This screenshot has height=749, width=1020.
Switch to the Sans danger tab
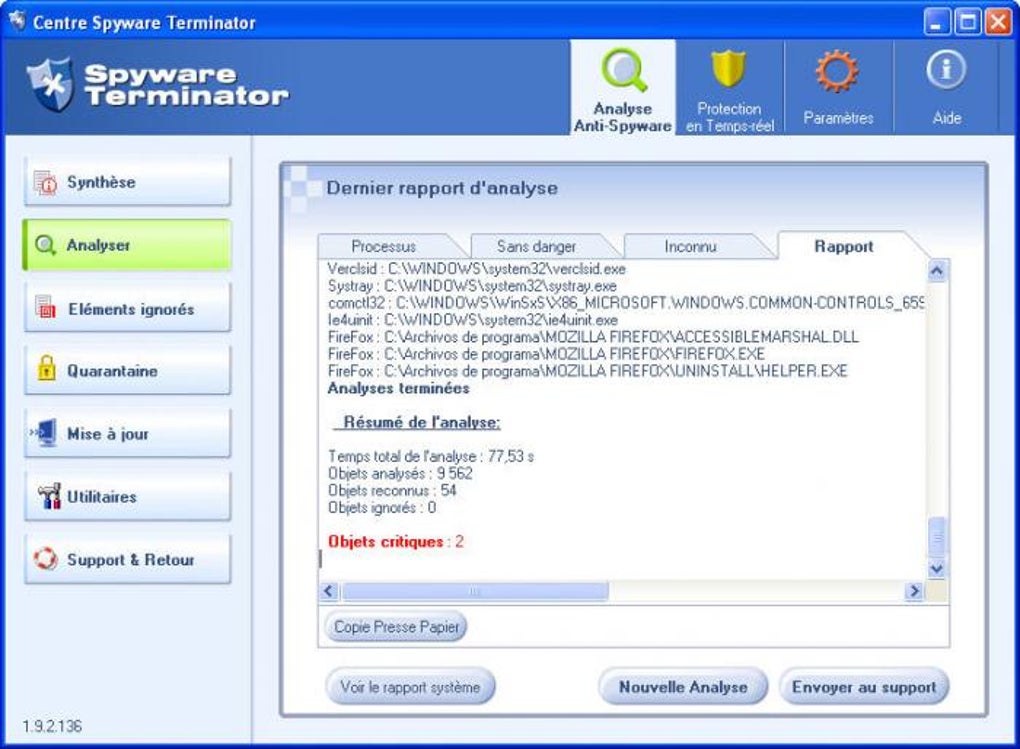click(x=537, y=247)
